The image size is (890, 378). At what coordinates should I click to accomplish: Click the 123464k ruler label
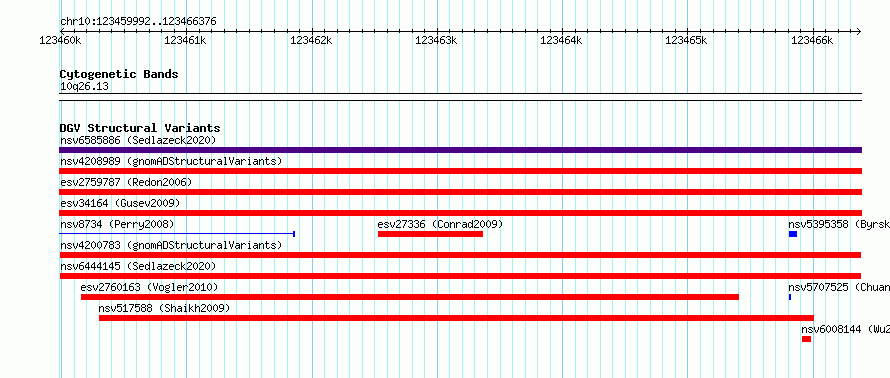561,40
